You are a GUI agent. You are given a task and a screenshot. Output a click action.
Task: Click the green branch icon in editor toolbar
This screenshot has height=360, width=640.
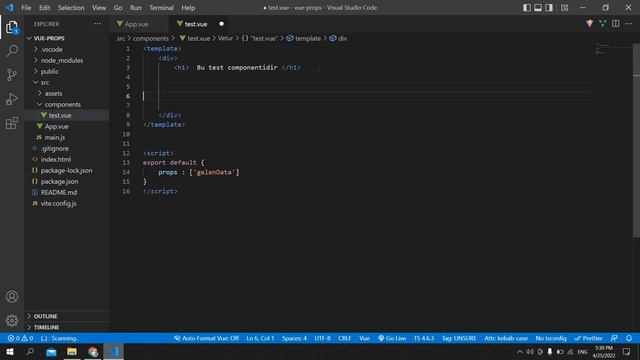[602, 24]
